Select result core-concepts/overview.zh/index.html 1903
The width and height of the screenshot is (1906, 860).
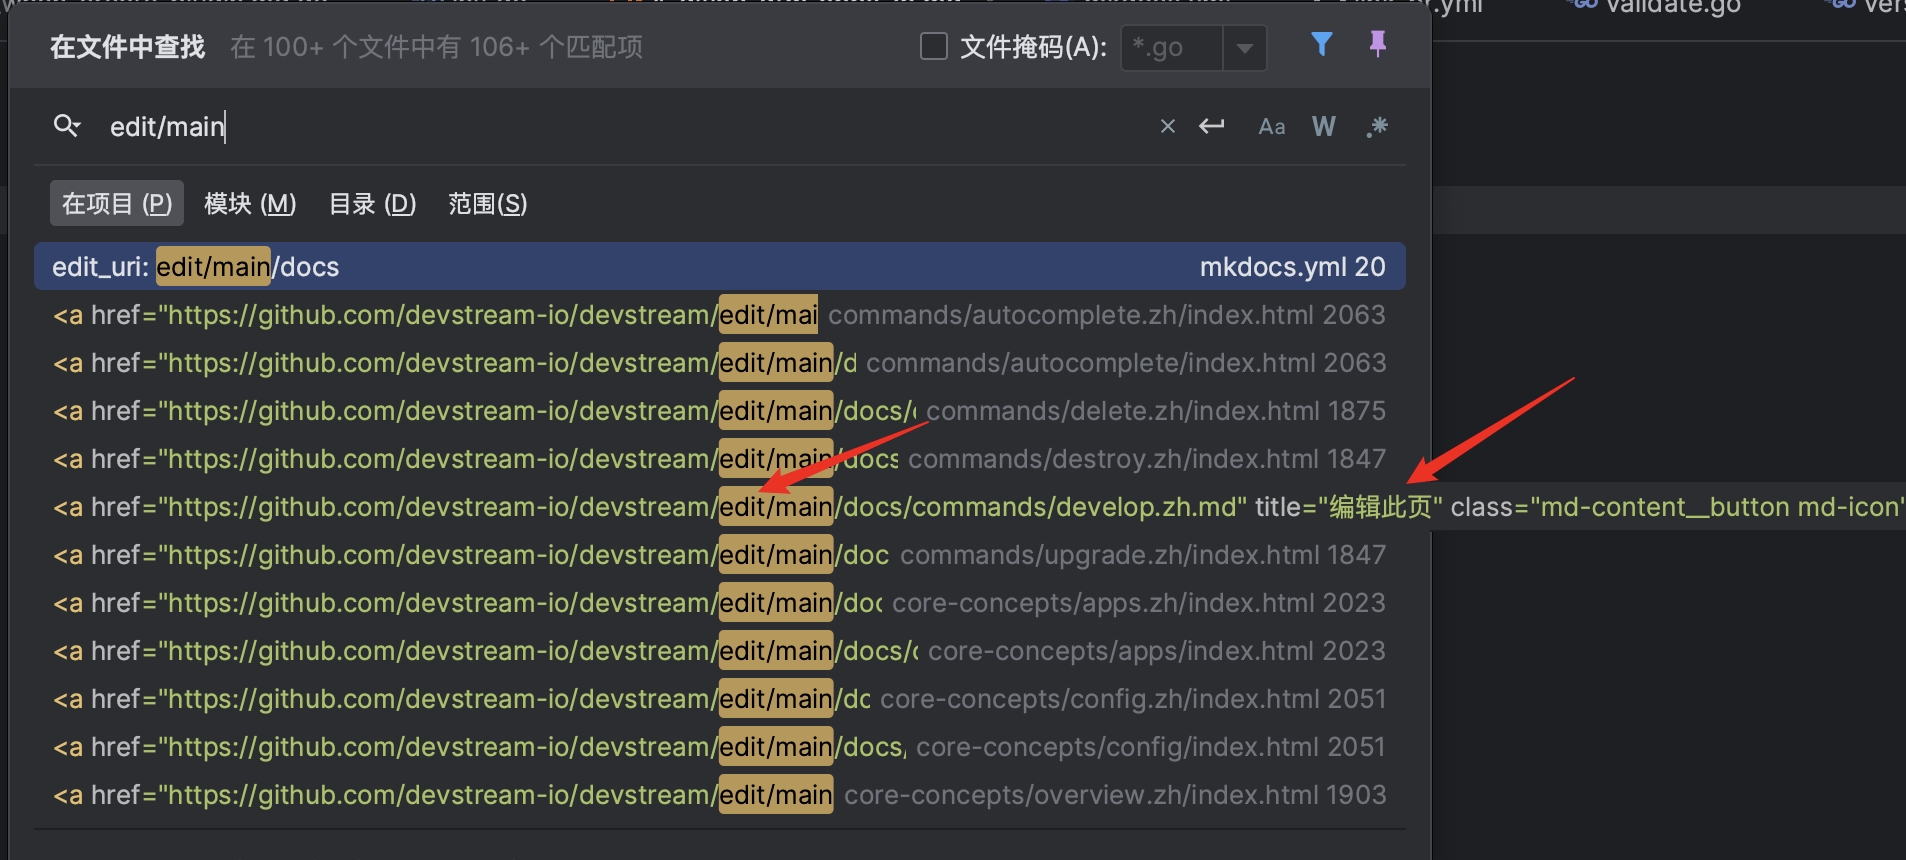pos(720,795)
